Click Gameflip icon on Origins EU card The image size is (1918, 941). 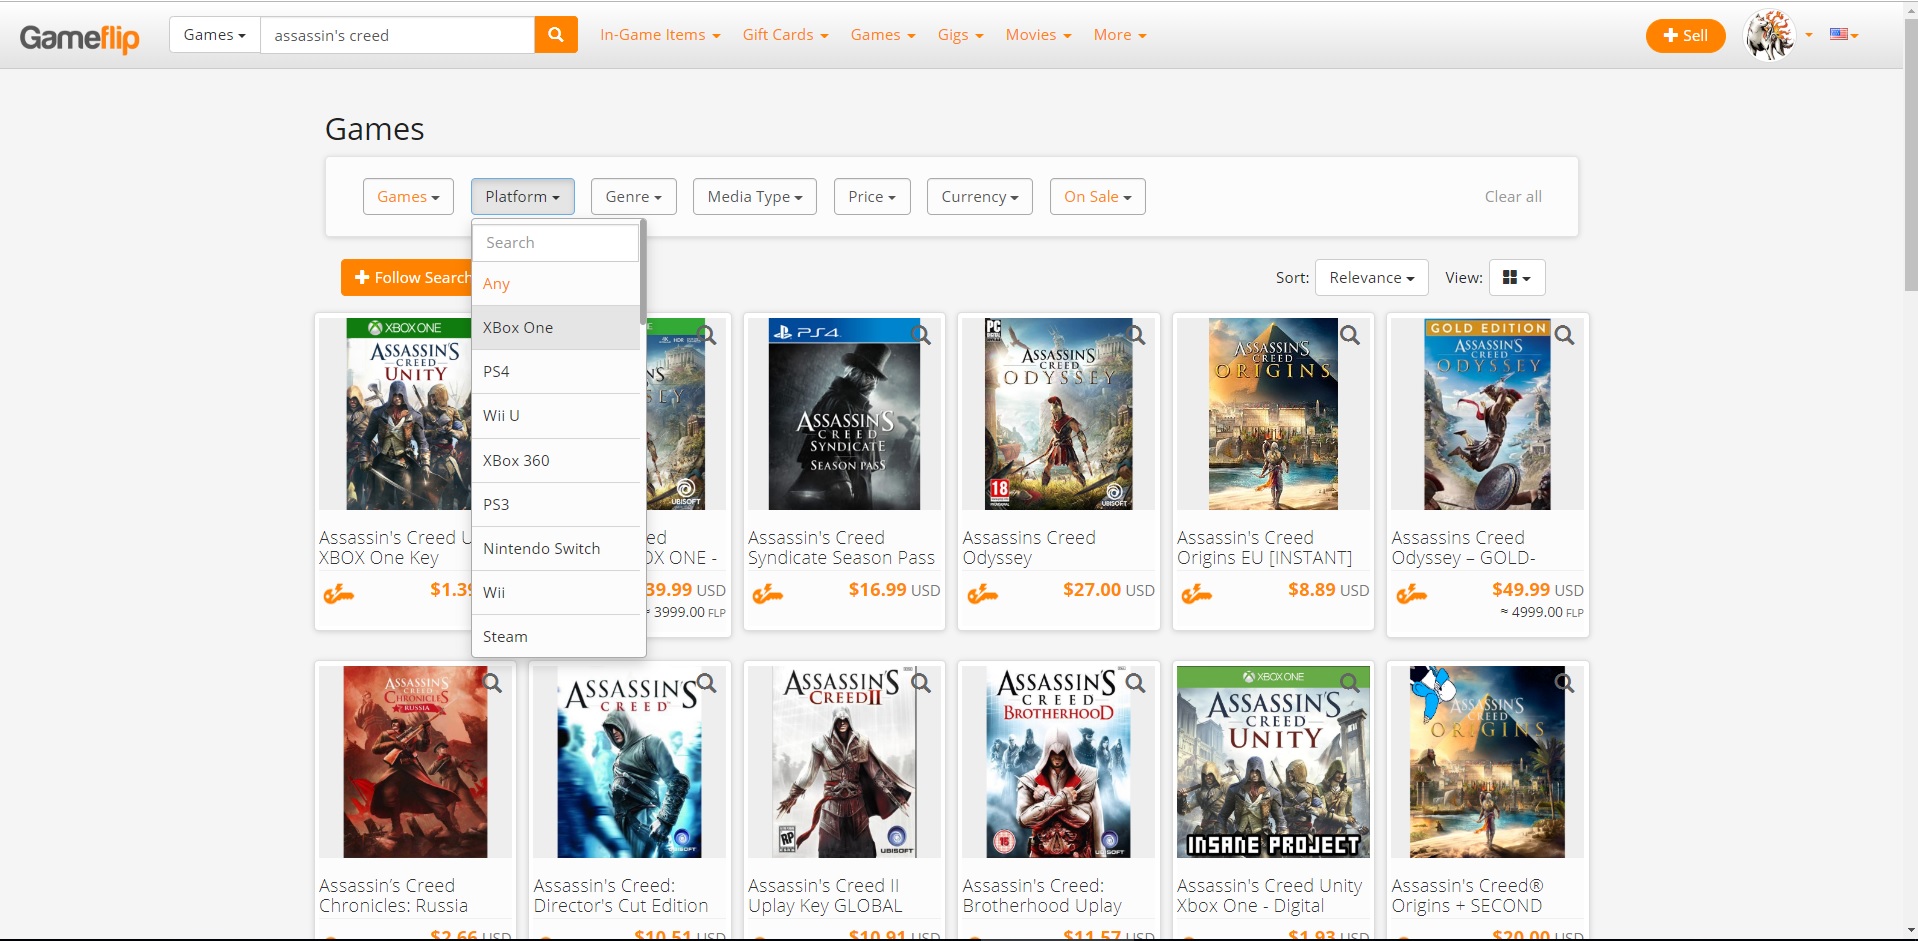(1196, 595)
